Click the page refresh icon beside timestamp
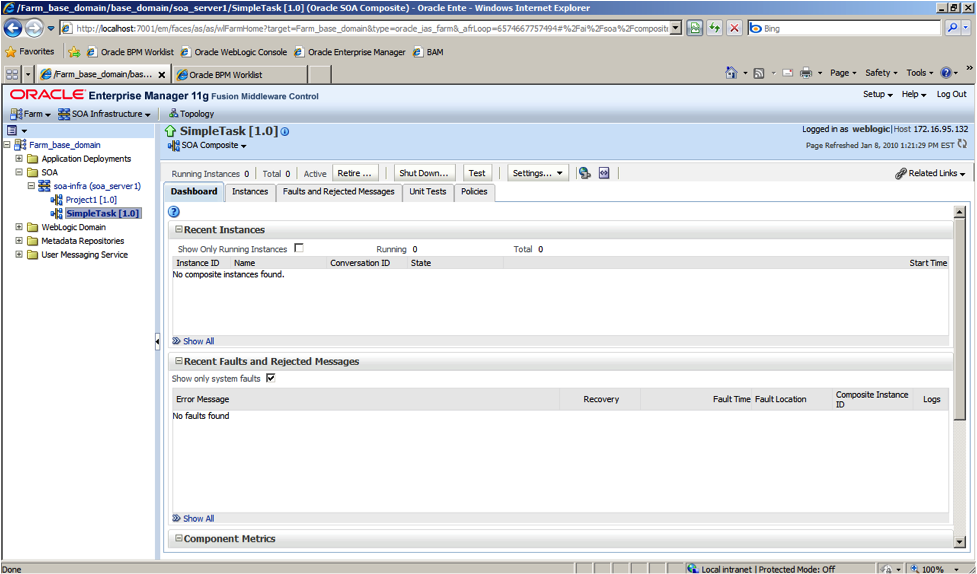The width and height of the screenshot is (977, 574). pyautogui.click(x=962, y=145)
